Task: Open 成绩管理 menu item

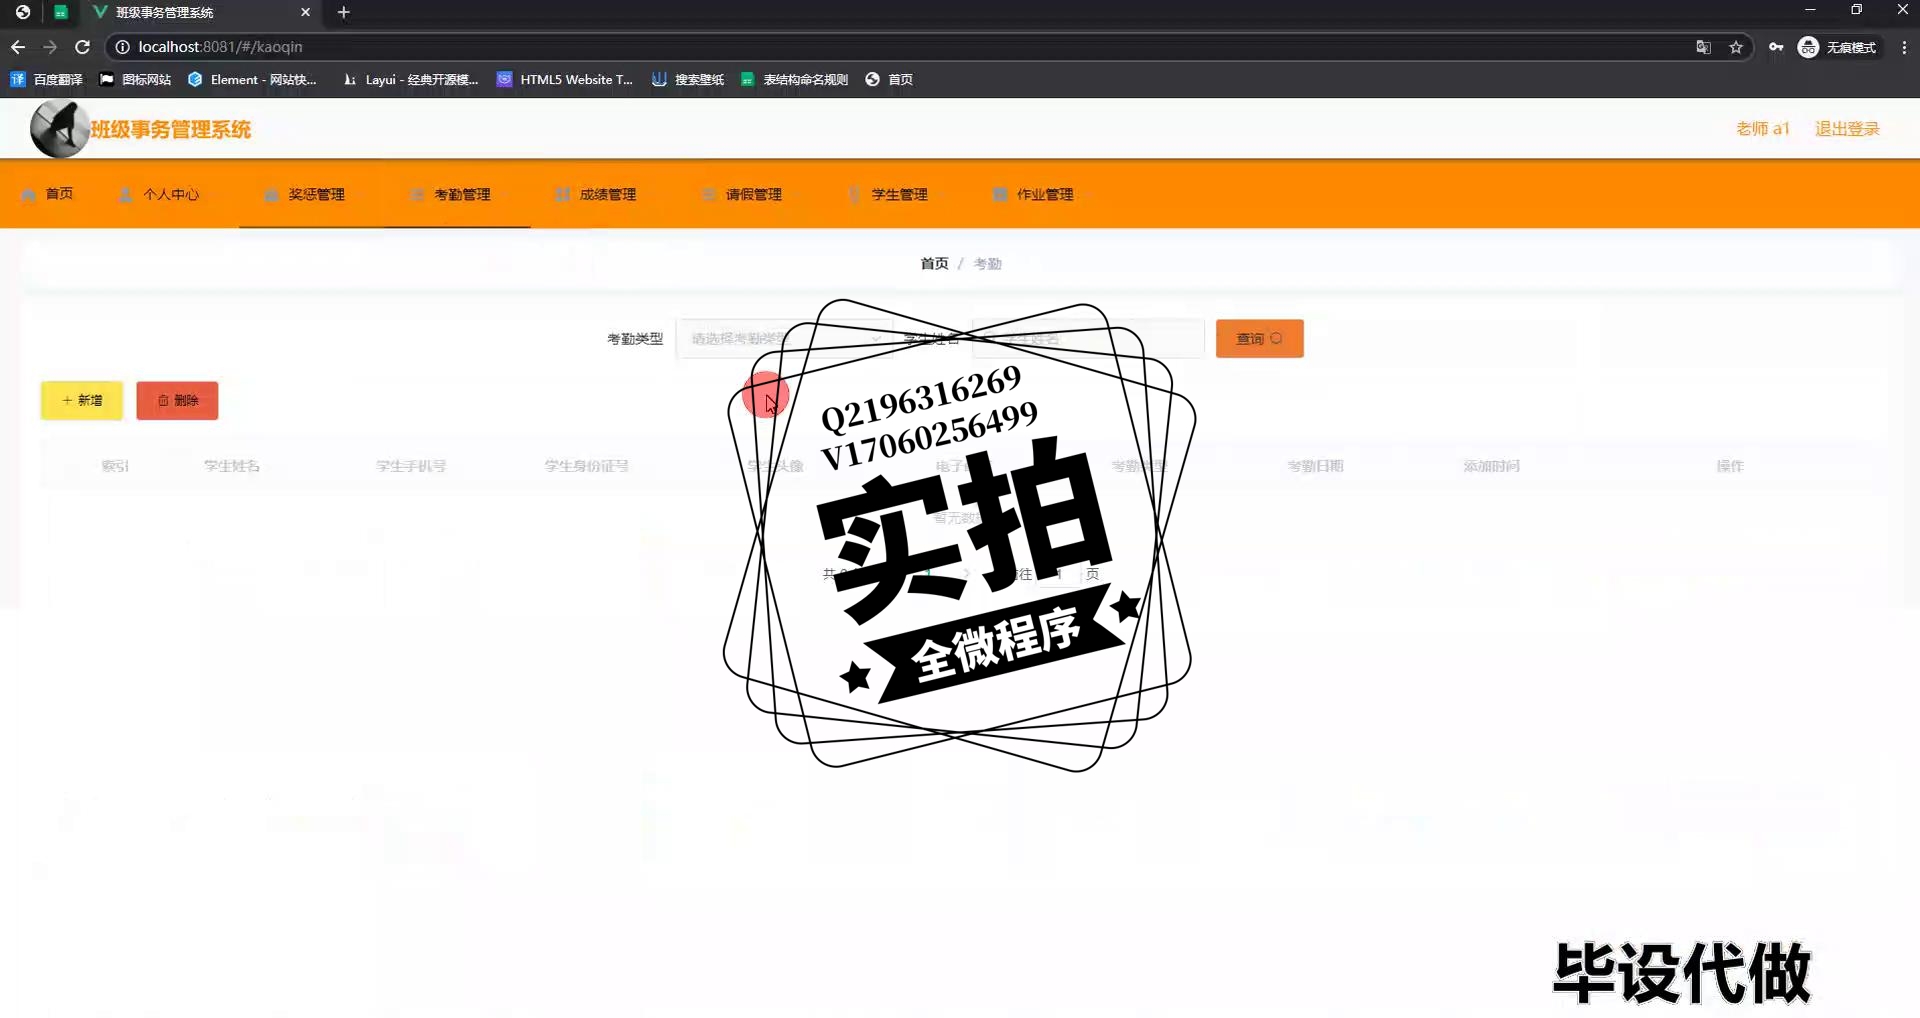Action: pos(596,194)
